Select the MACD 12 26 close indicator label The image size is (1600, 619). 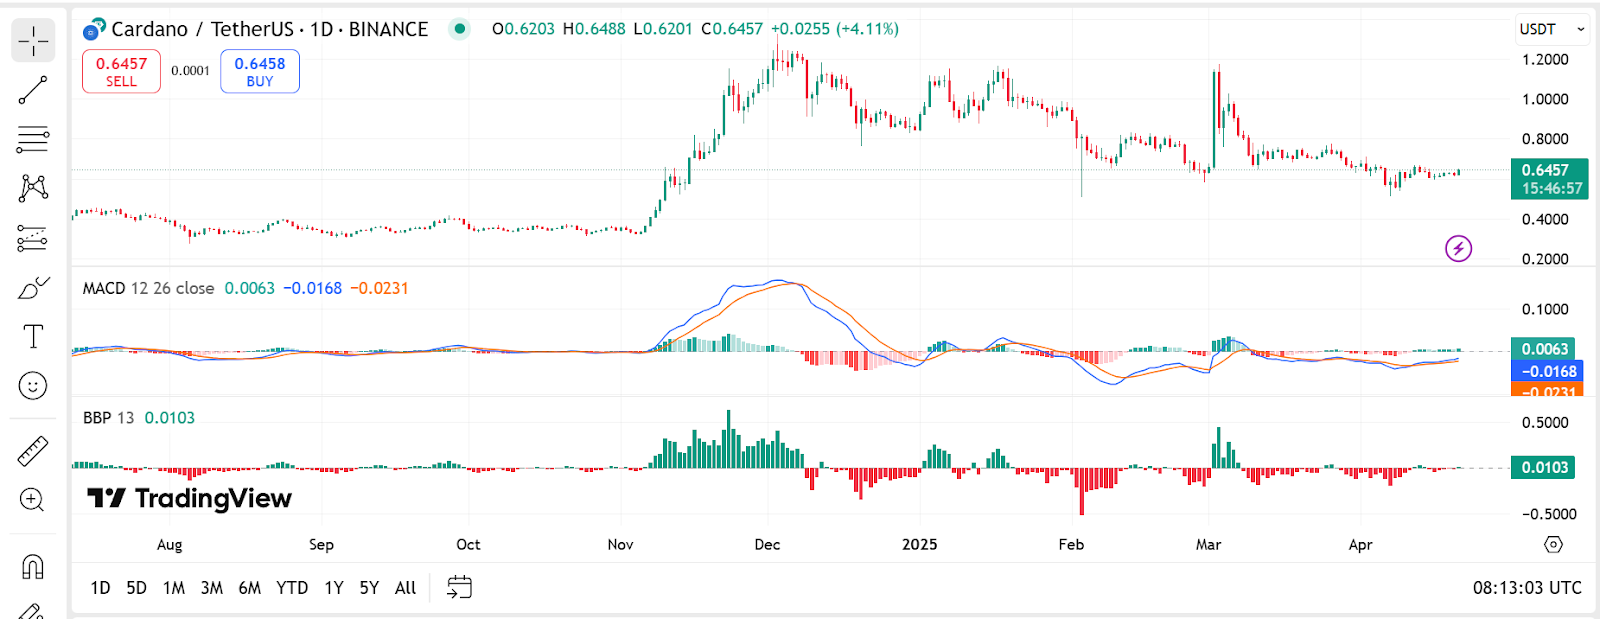point(148,288)
